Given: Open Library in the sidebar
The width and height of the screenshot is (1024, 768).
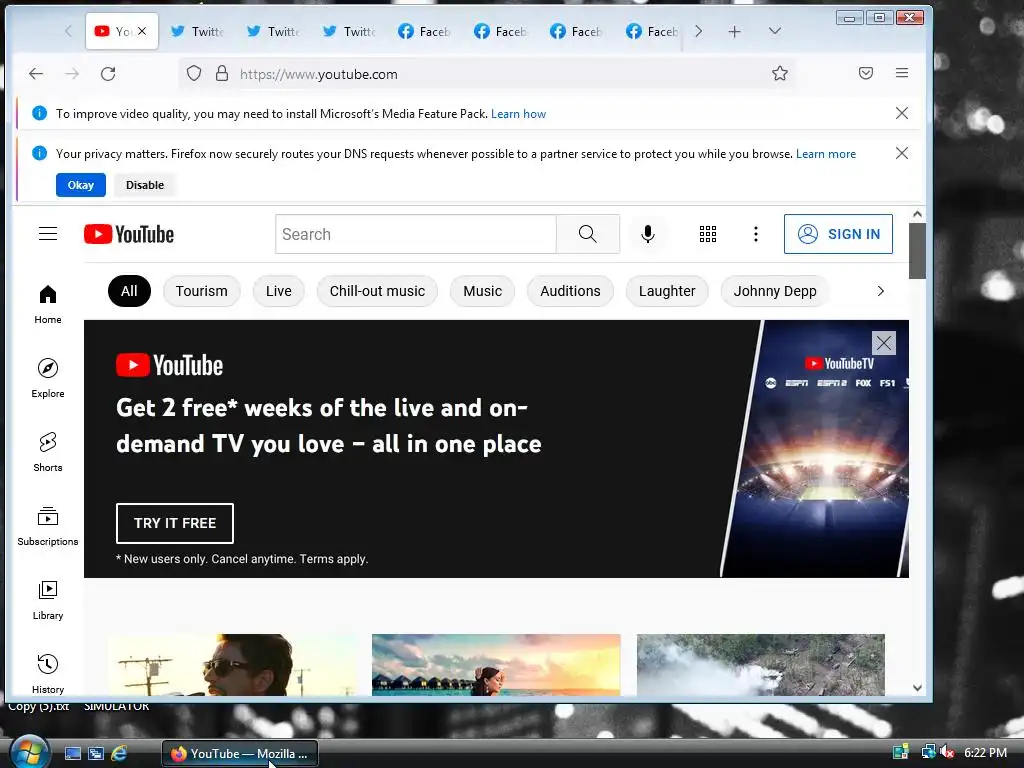Looking at the screenshot, I should coord(48,600).
